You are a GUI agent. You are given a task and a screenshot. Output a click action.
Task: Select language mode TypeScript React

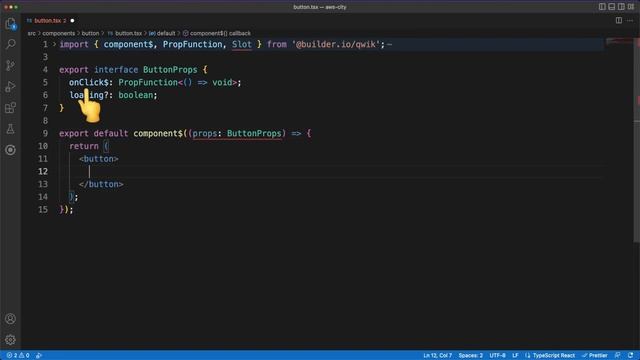[550, 356]
